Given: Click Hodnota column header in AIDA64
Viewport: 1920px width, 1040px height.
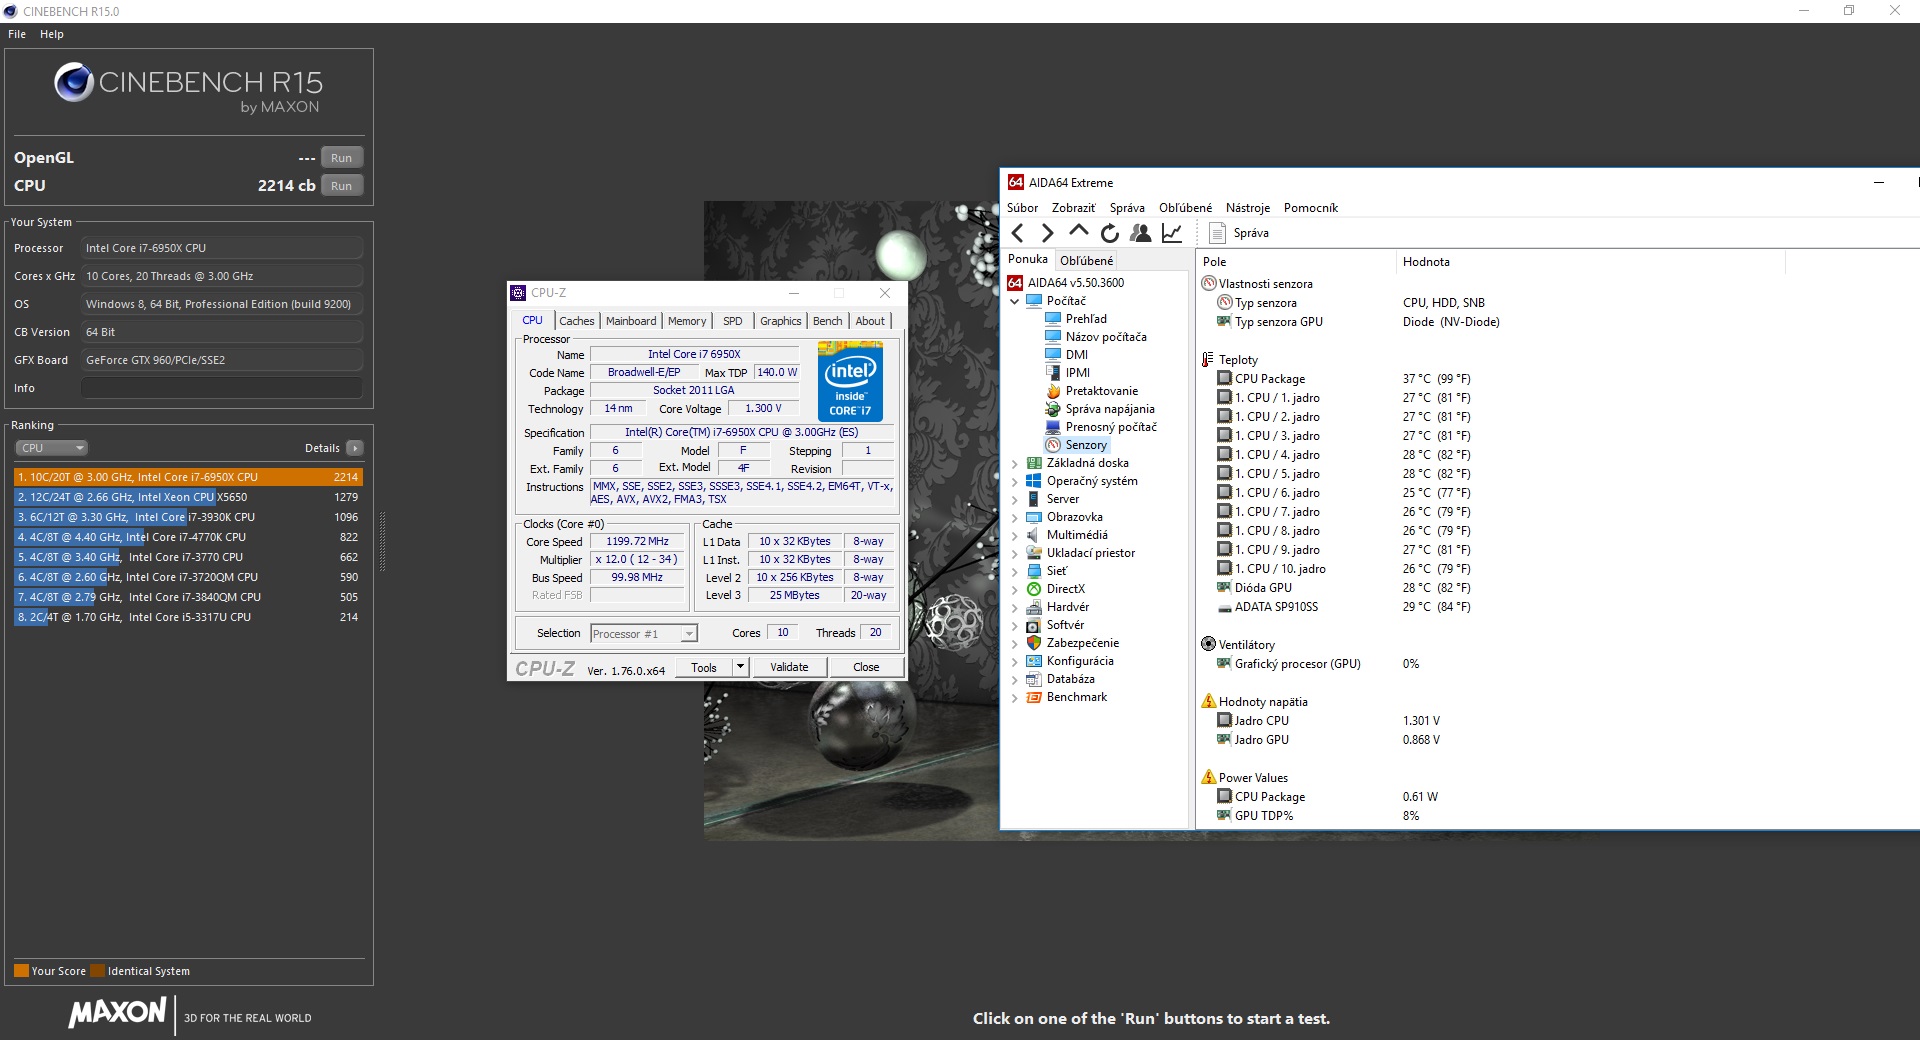Looking at the screenshot, I should (x=1589, y=262).
